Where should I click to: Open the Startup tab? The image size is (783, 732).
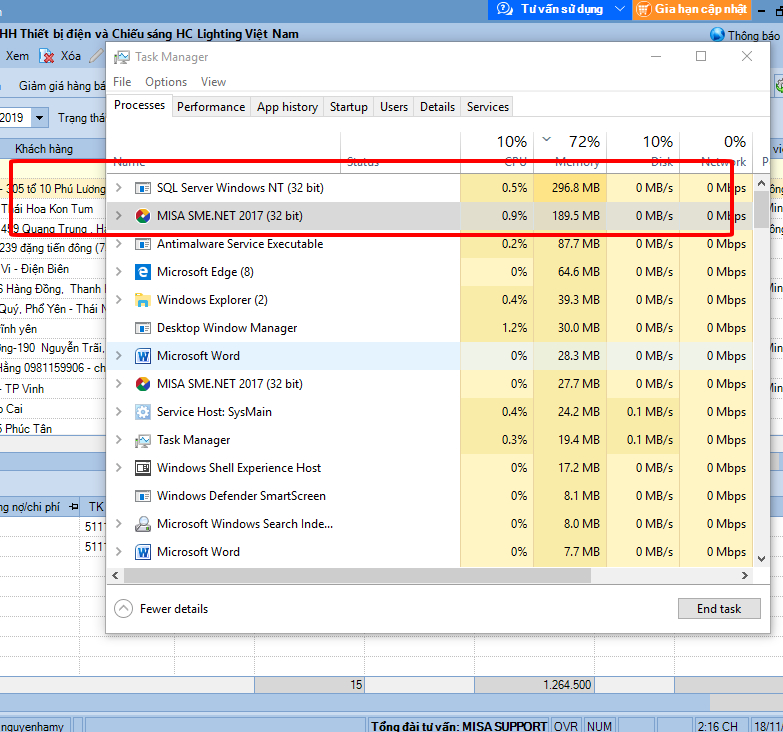(348, 107)
